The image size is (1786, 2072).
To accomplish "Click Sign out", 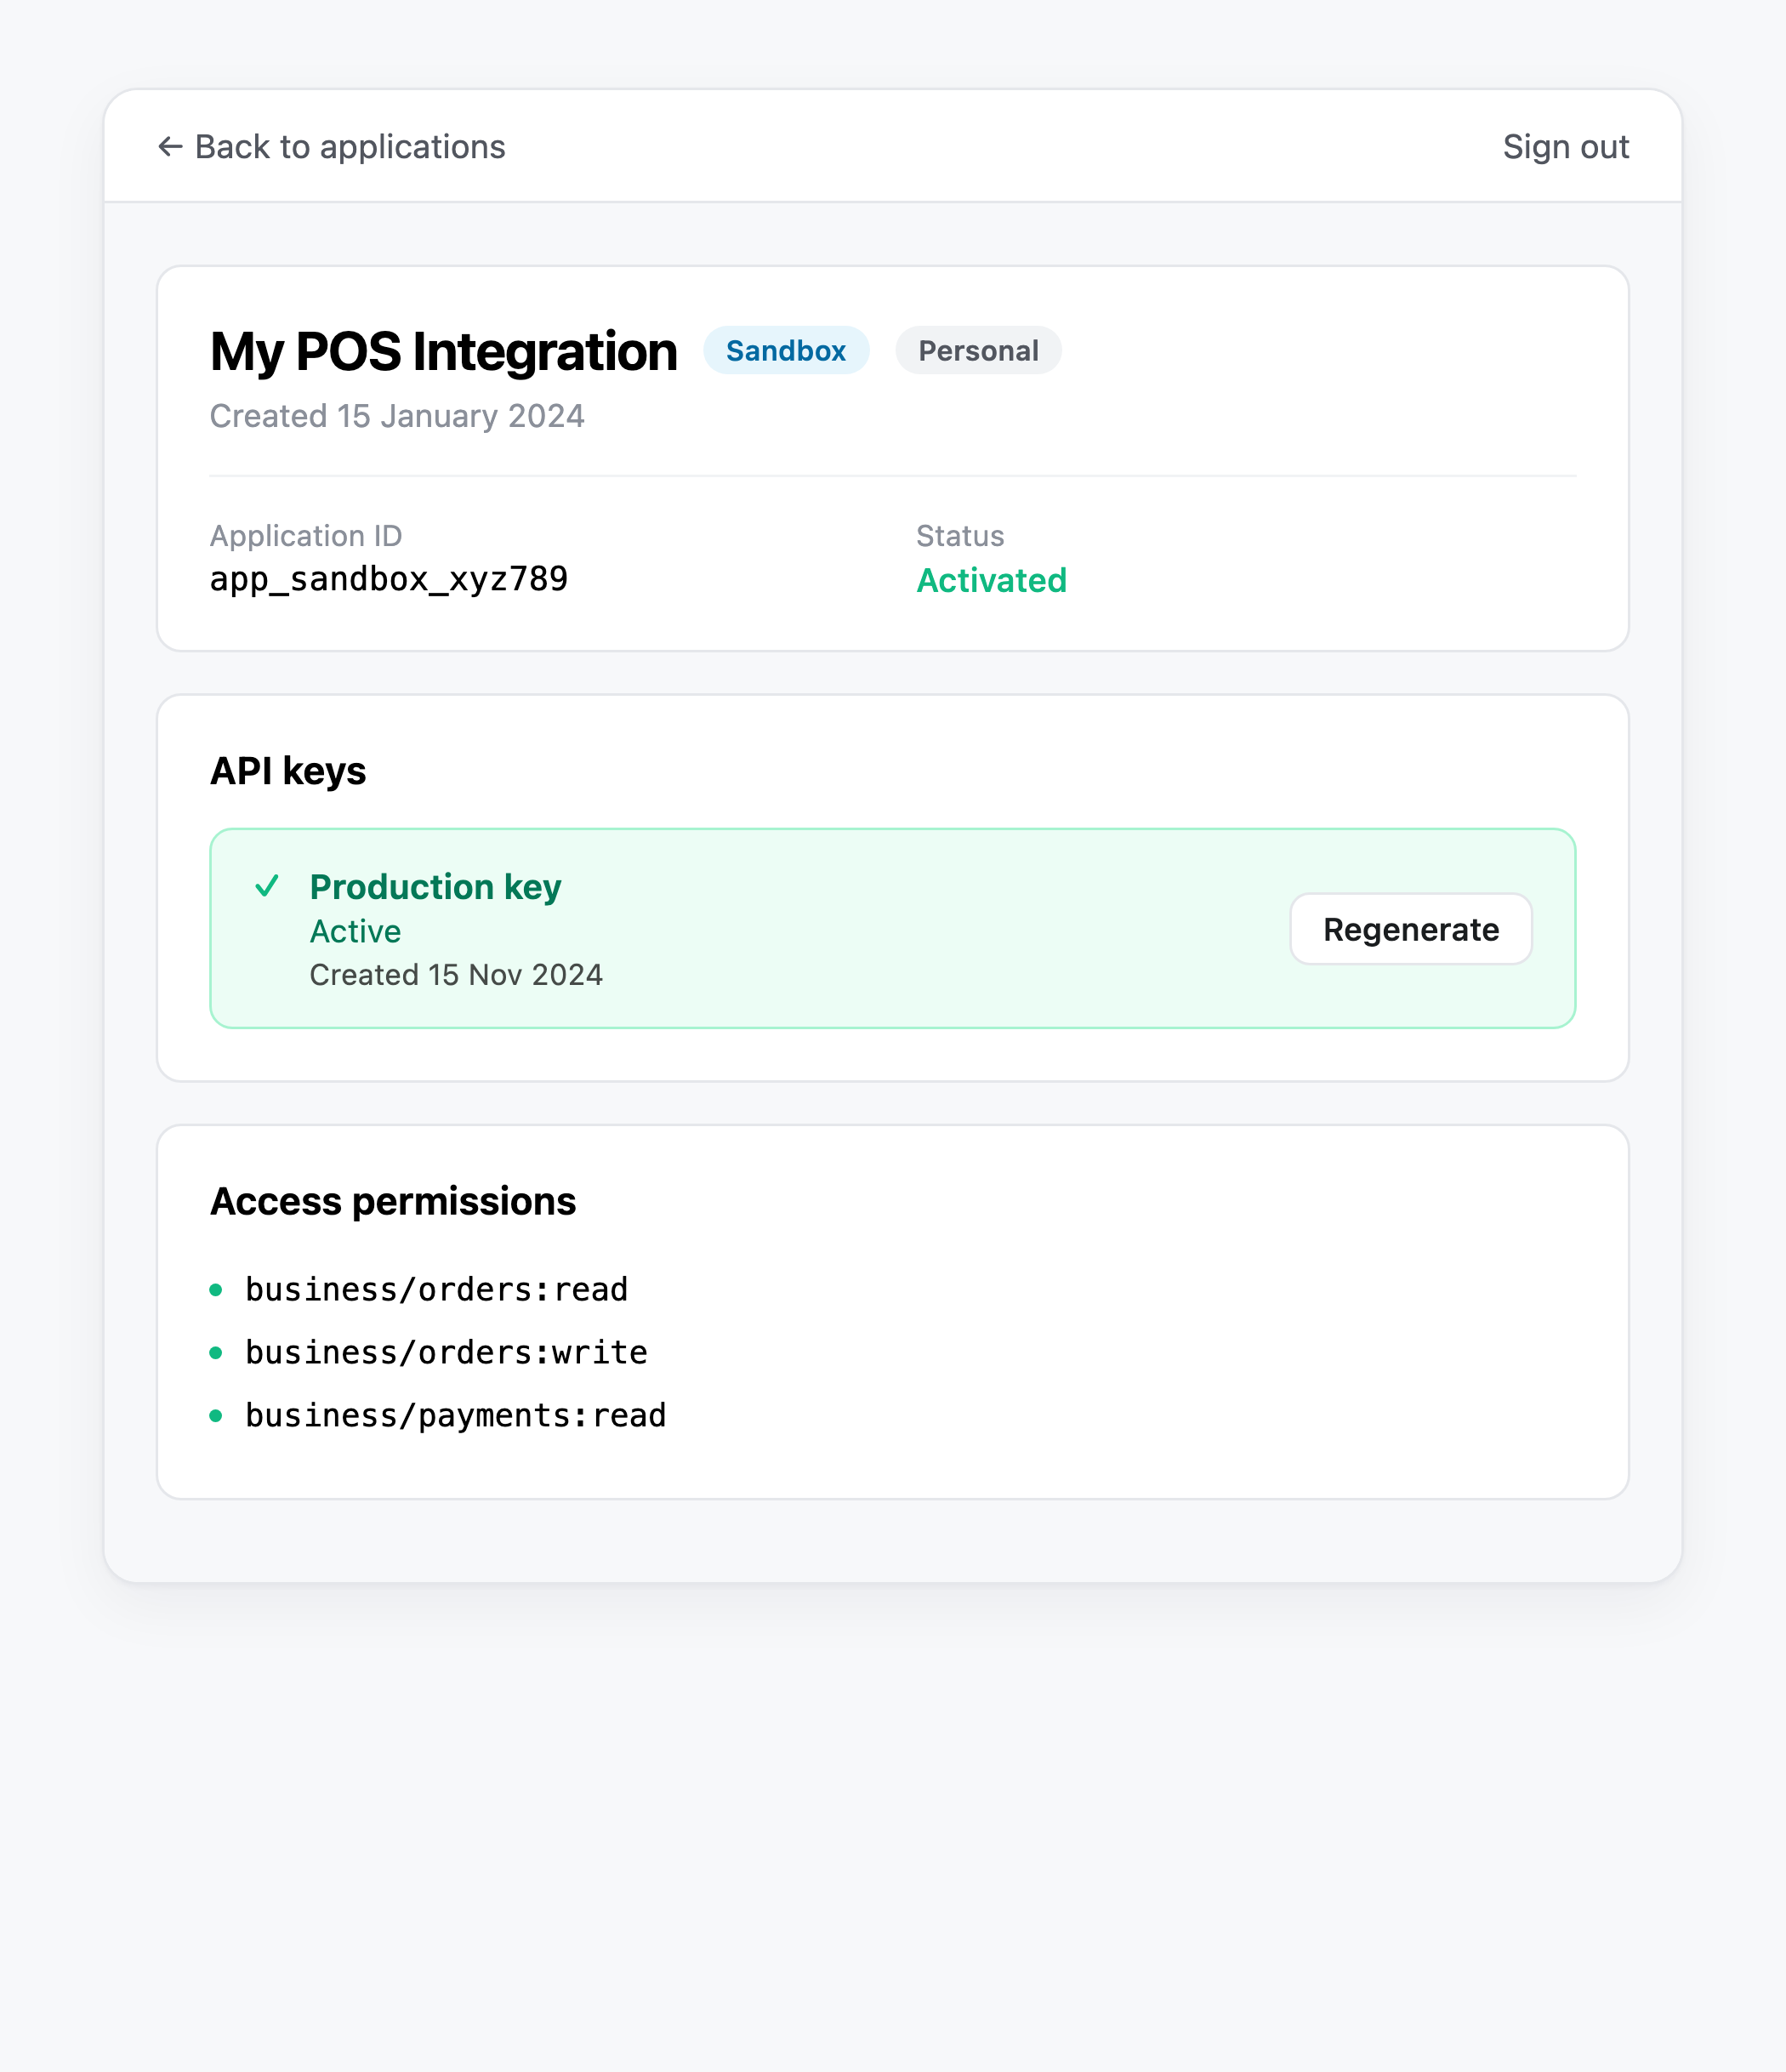I will tap(1566, 147).
